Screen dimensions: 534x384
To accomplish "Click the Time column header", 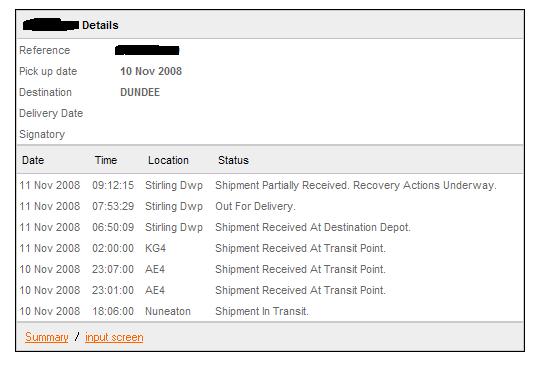I will (x=106, y=160).
